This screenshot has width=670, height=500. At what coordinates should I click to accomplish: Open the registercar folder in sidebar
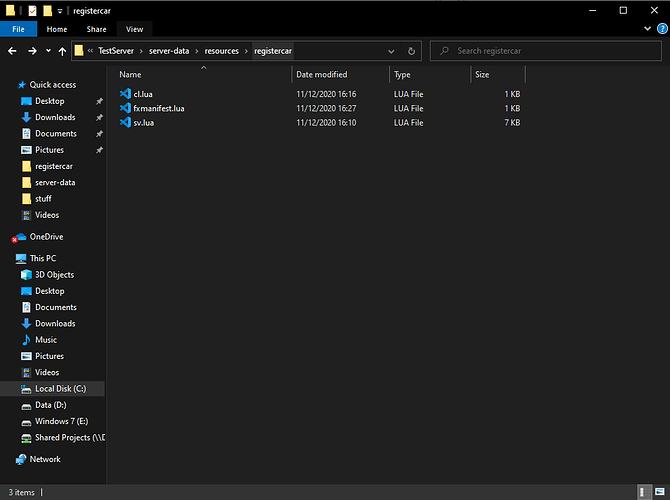(x=54, y=166)
